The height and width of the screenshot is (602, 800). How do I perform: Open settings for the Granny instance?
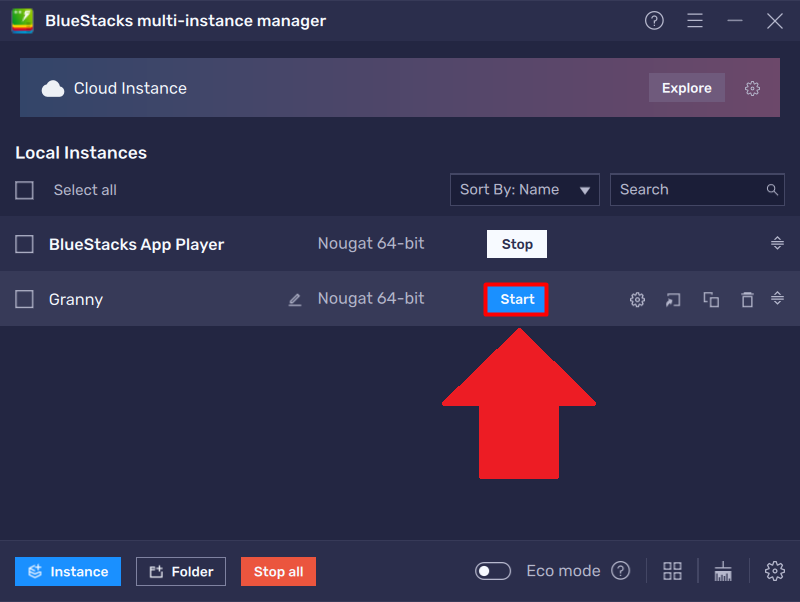[637, 299]
